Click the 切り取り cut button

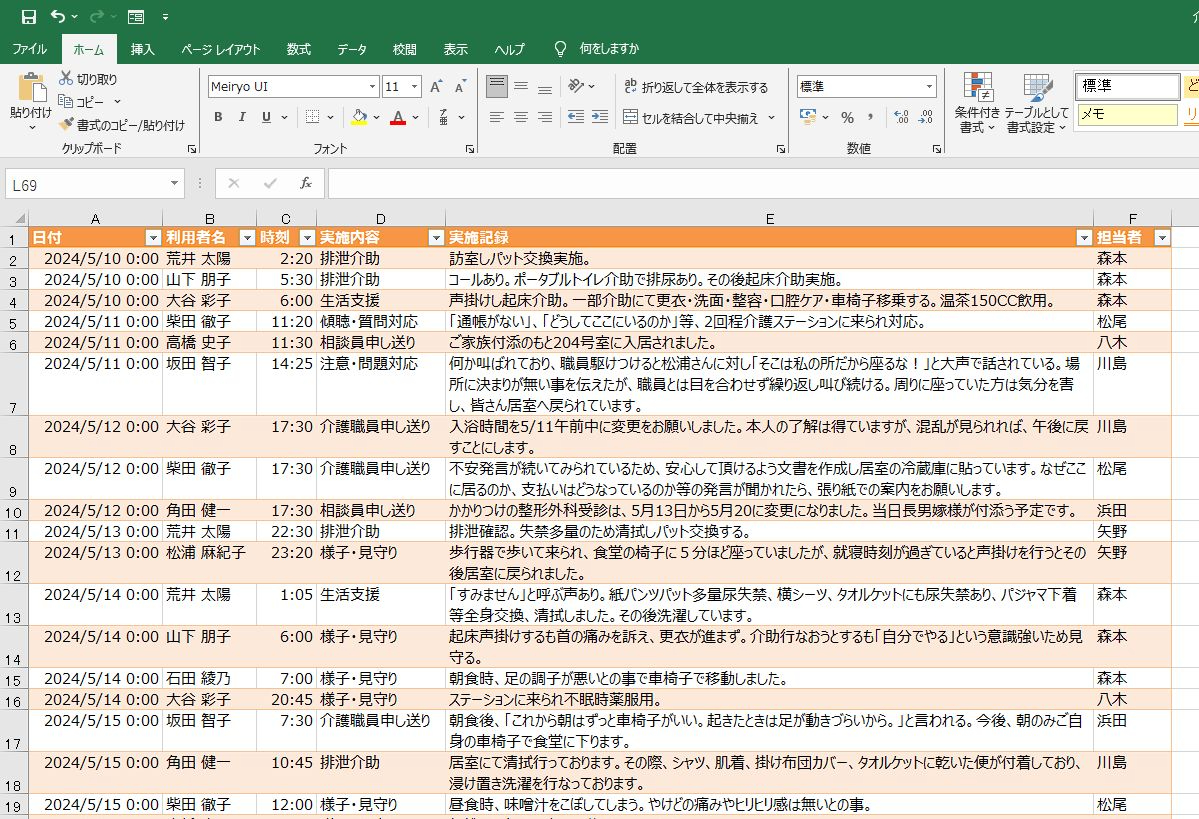tap(88, 79)
